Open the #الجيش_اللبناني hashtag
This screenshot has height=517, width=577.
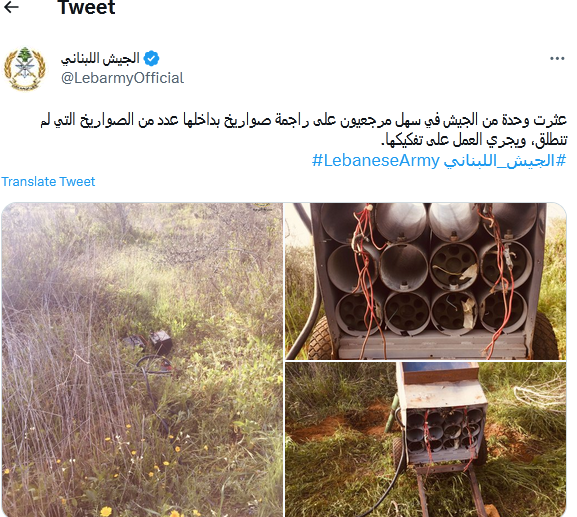[x=505, y=161]
